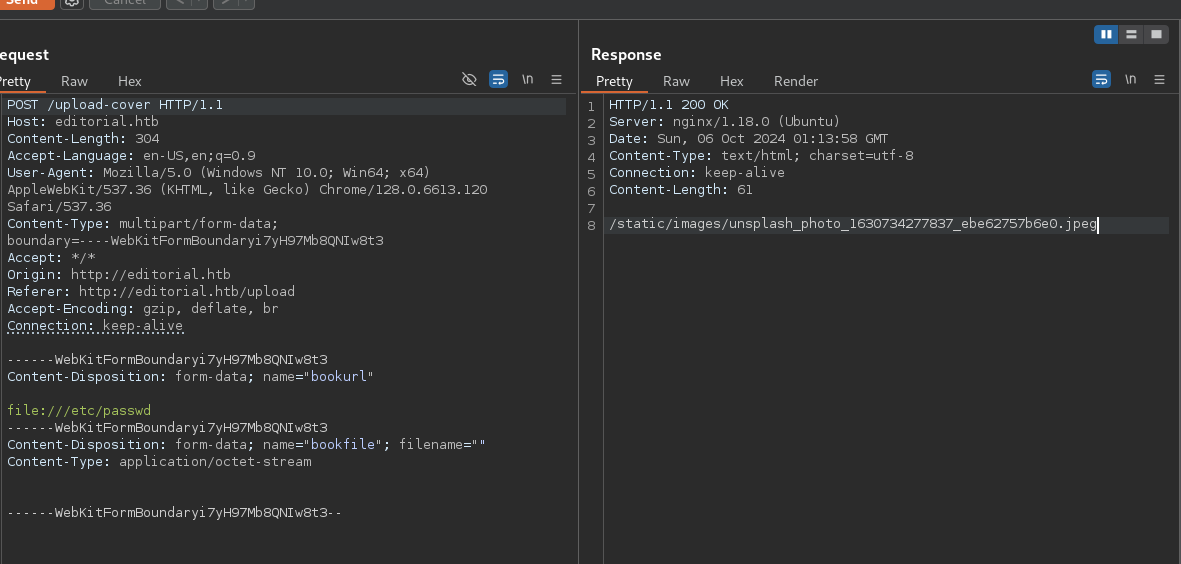This screenshot has height=564, width=1181.
Task: Switch Response view to Raw tab
Action: tap(676, 81)
